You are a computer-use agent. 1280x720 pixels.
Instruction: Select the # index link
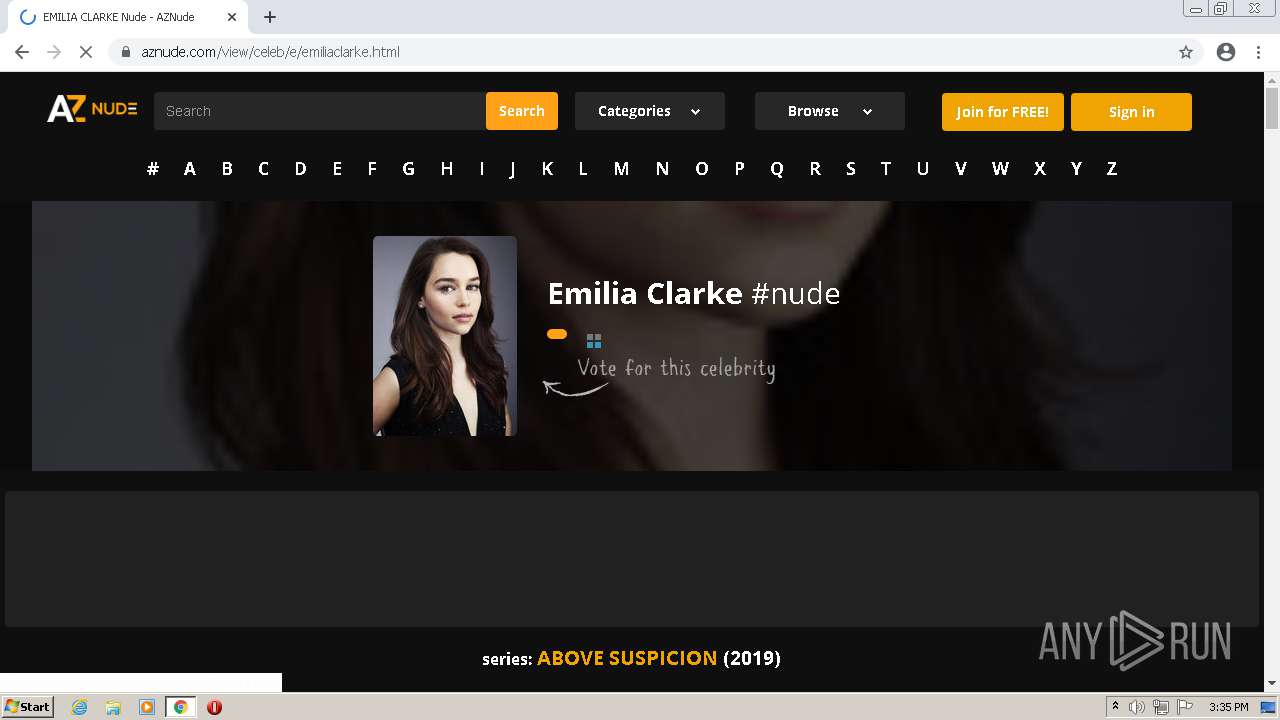coord(153,169)
